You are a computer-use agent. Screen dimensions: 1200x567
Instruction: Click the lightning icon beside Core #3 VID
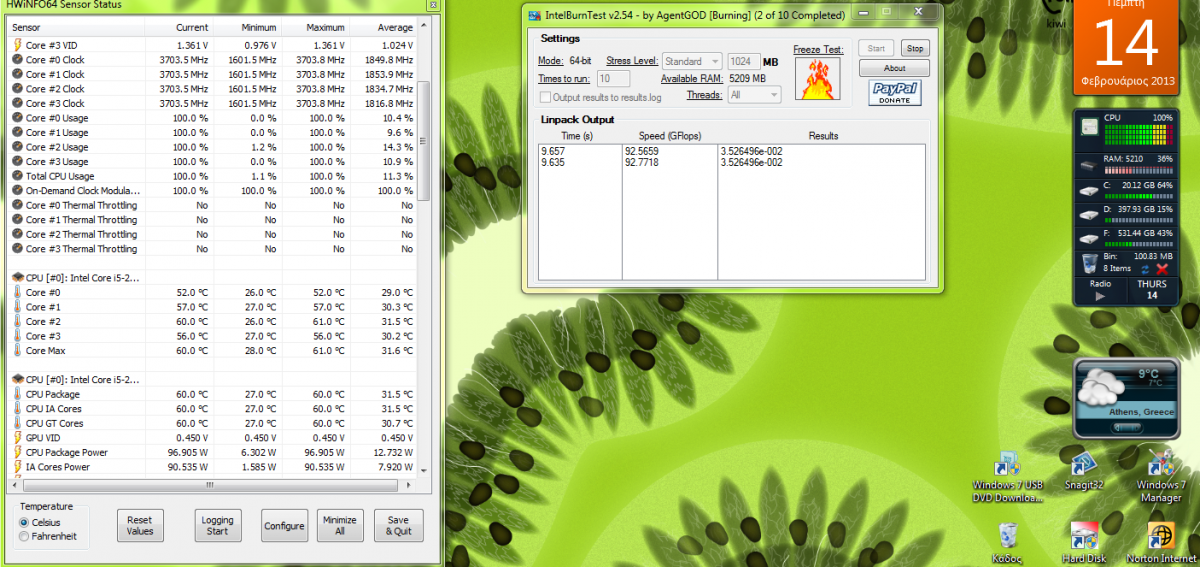click(17, 45)
